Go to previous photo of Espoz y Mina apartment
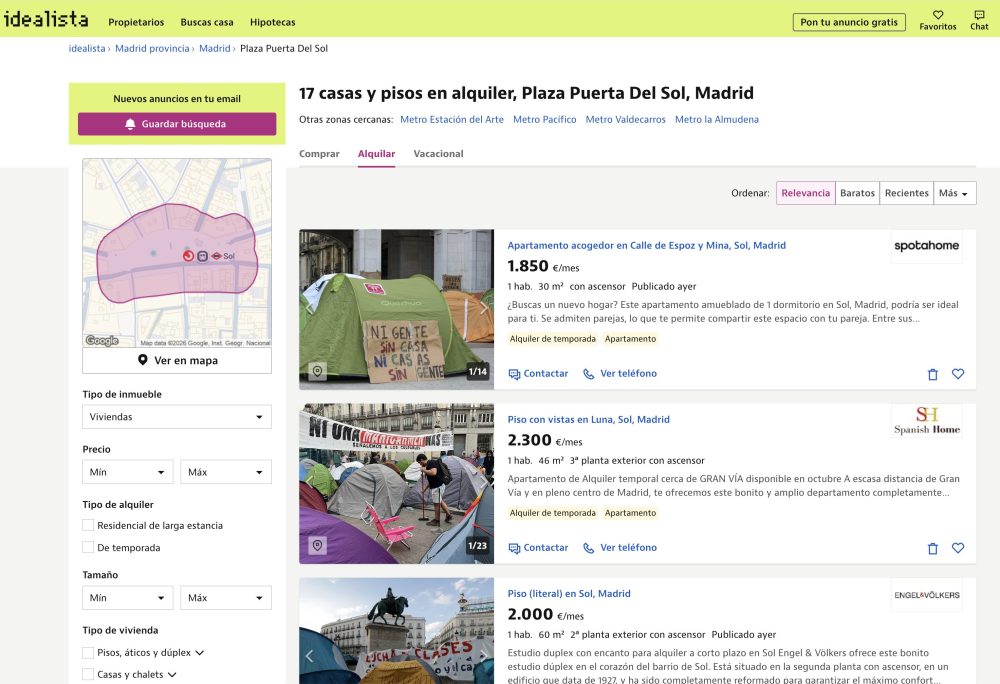This screenshot has width=1000, height=684. click(x=309, y=309)
